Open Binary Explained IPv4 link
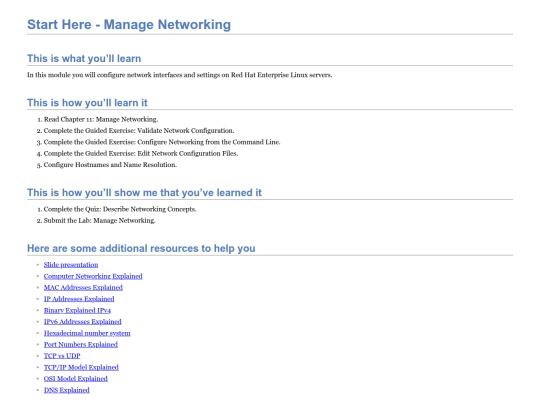Image resolution: width=540 pixels, height=405 pixels. [x=77, y=310]
